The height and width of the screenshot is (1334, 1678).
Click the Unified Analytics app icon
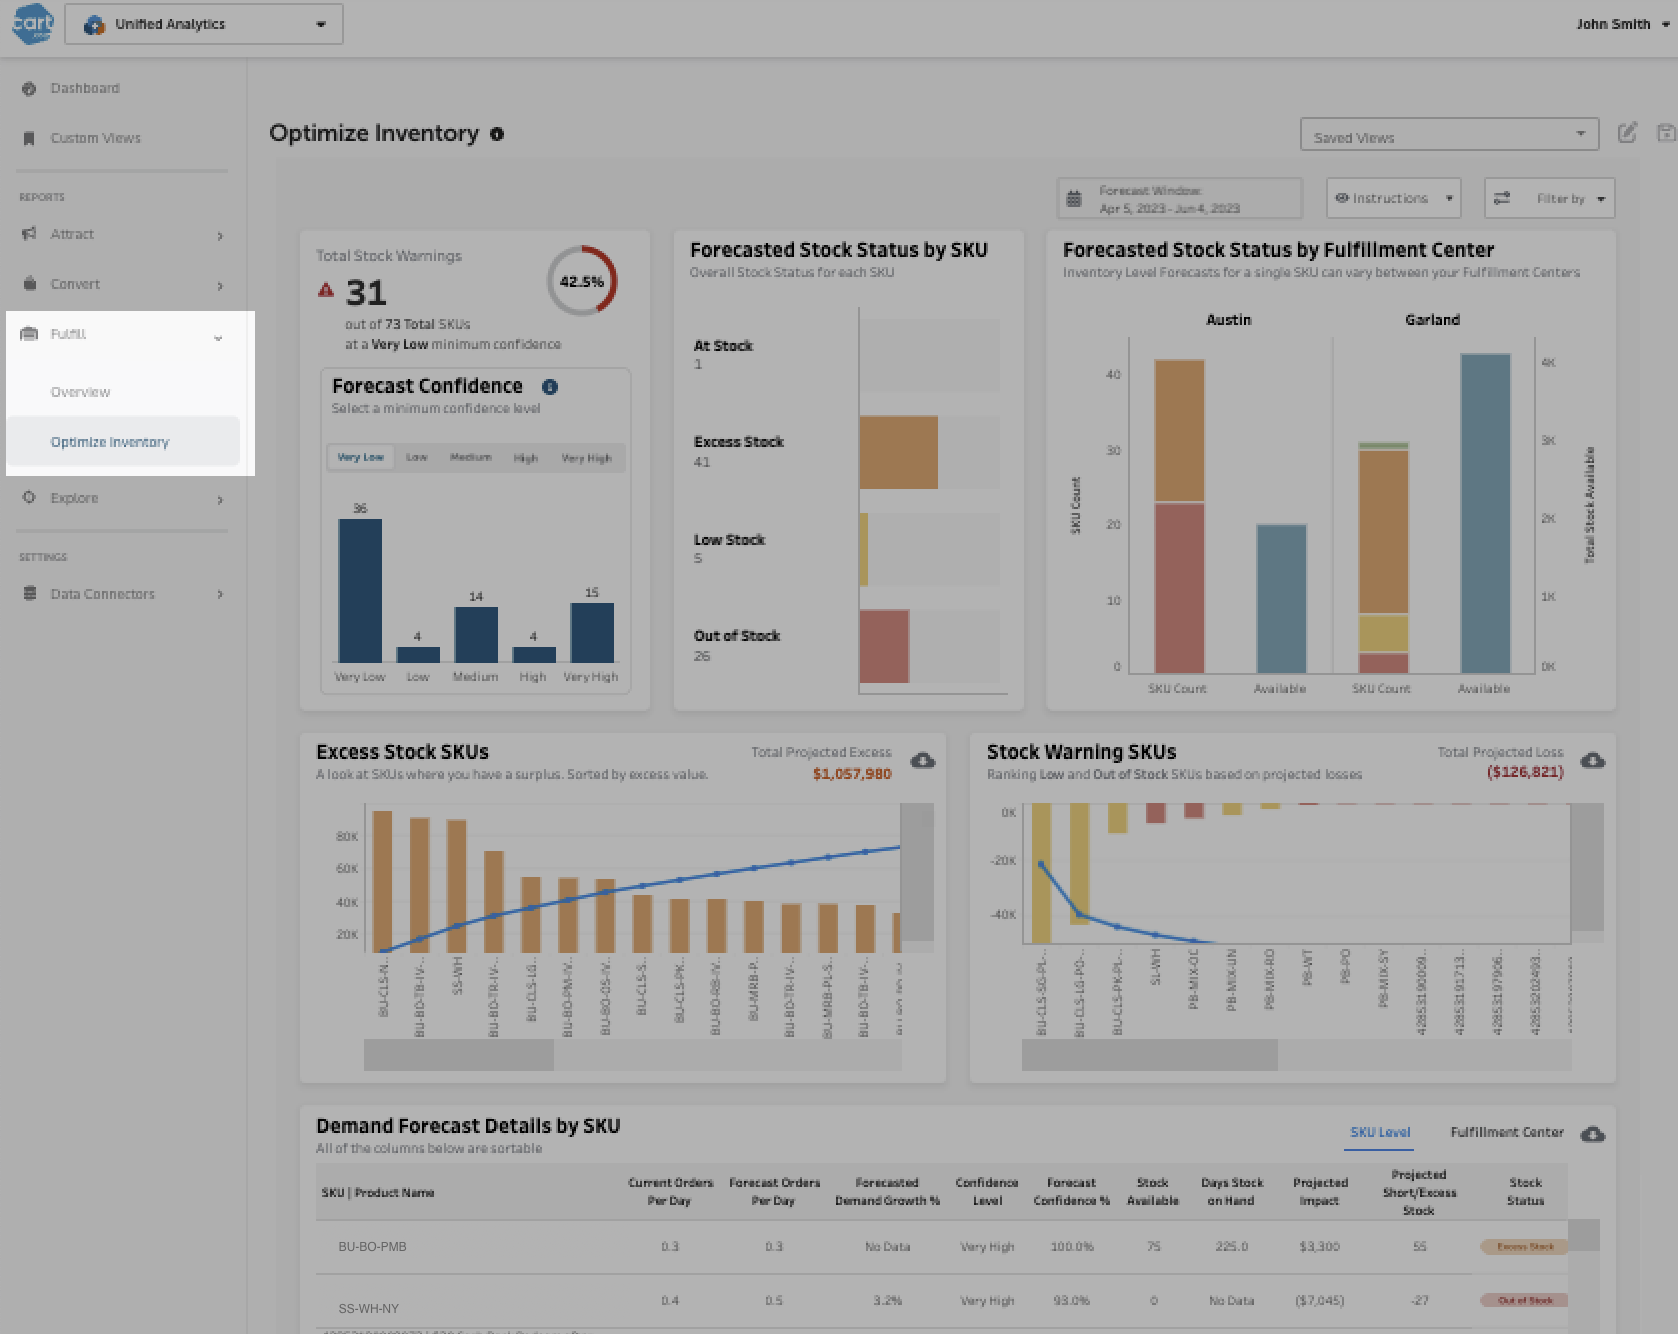[x=94, y=24]
